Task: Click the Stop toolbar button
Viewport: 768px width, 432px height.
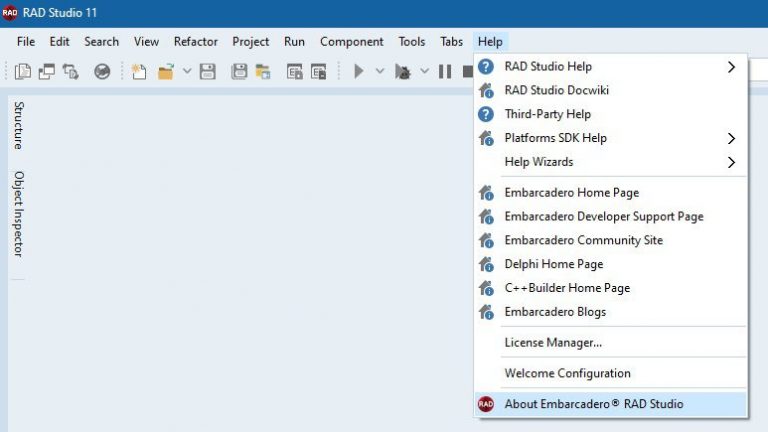Action: coord(468,72)
